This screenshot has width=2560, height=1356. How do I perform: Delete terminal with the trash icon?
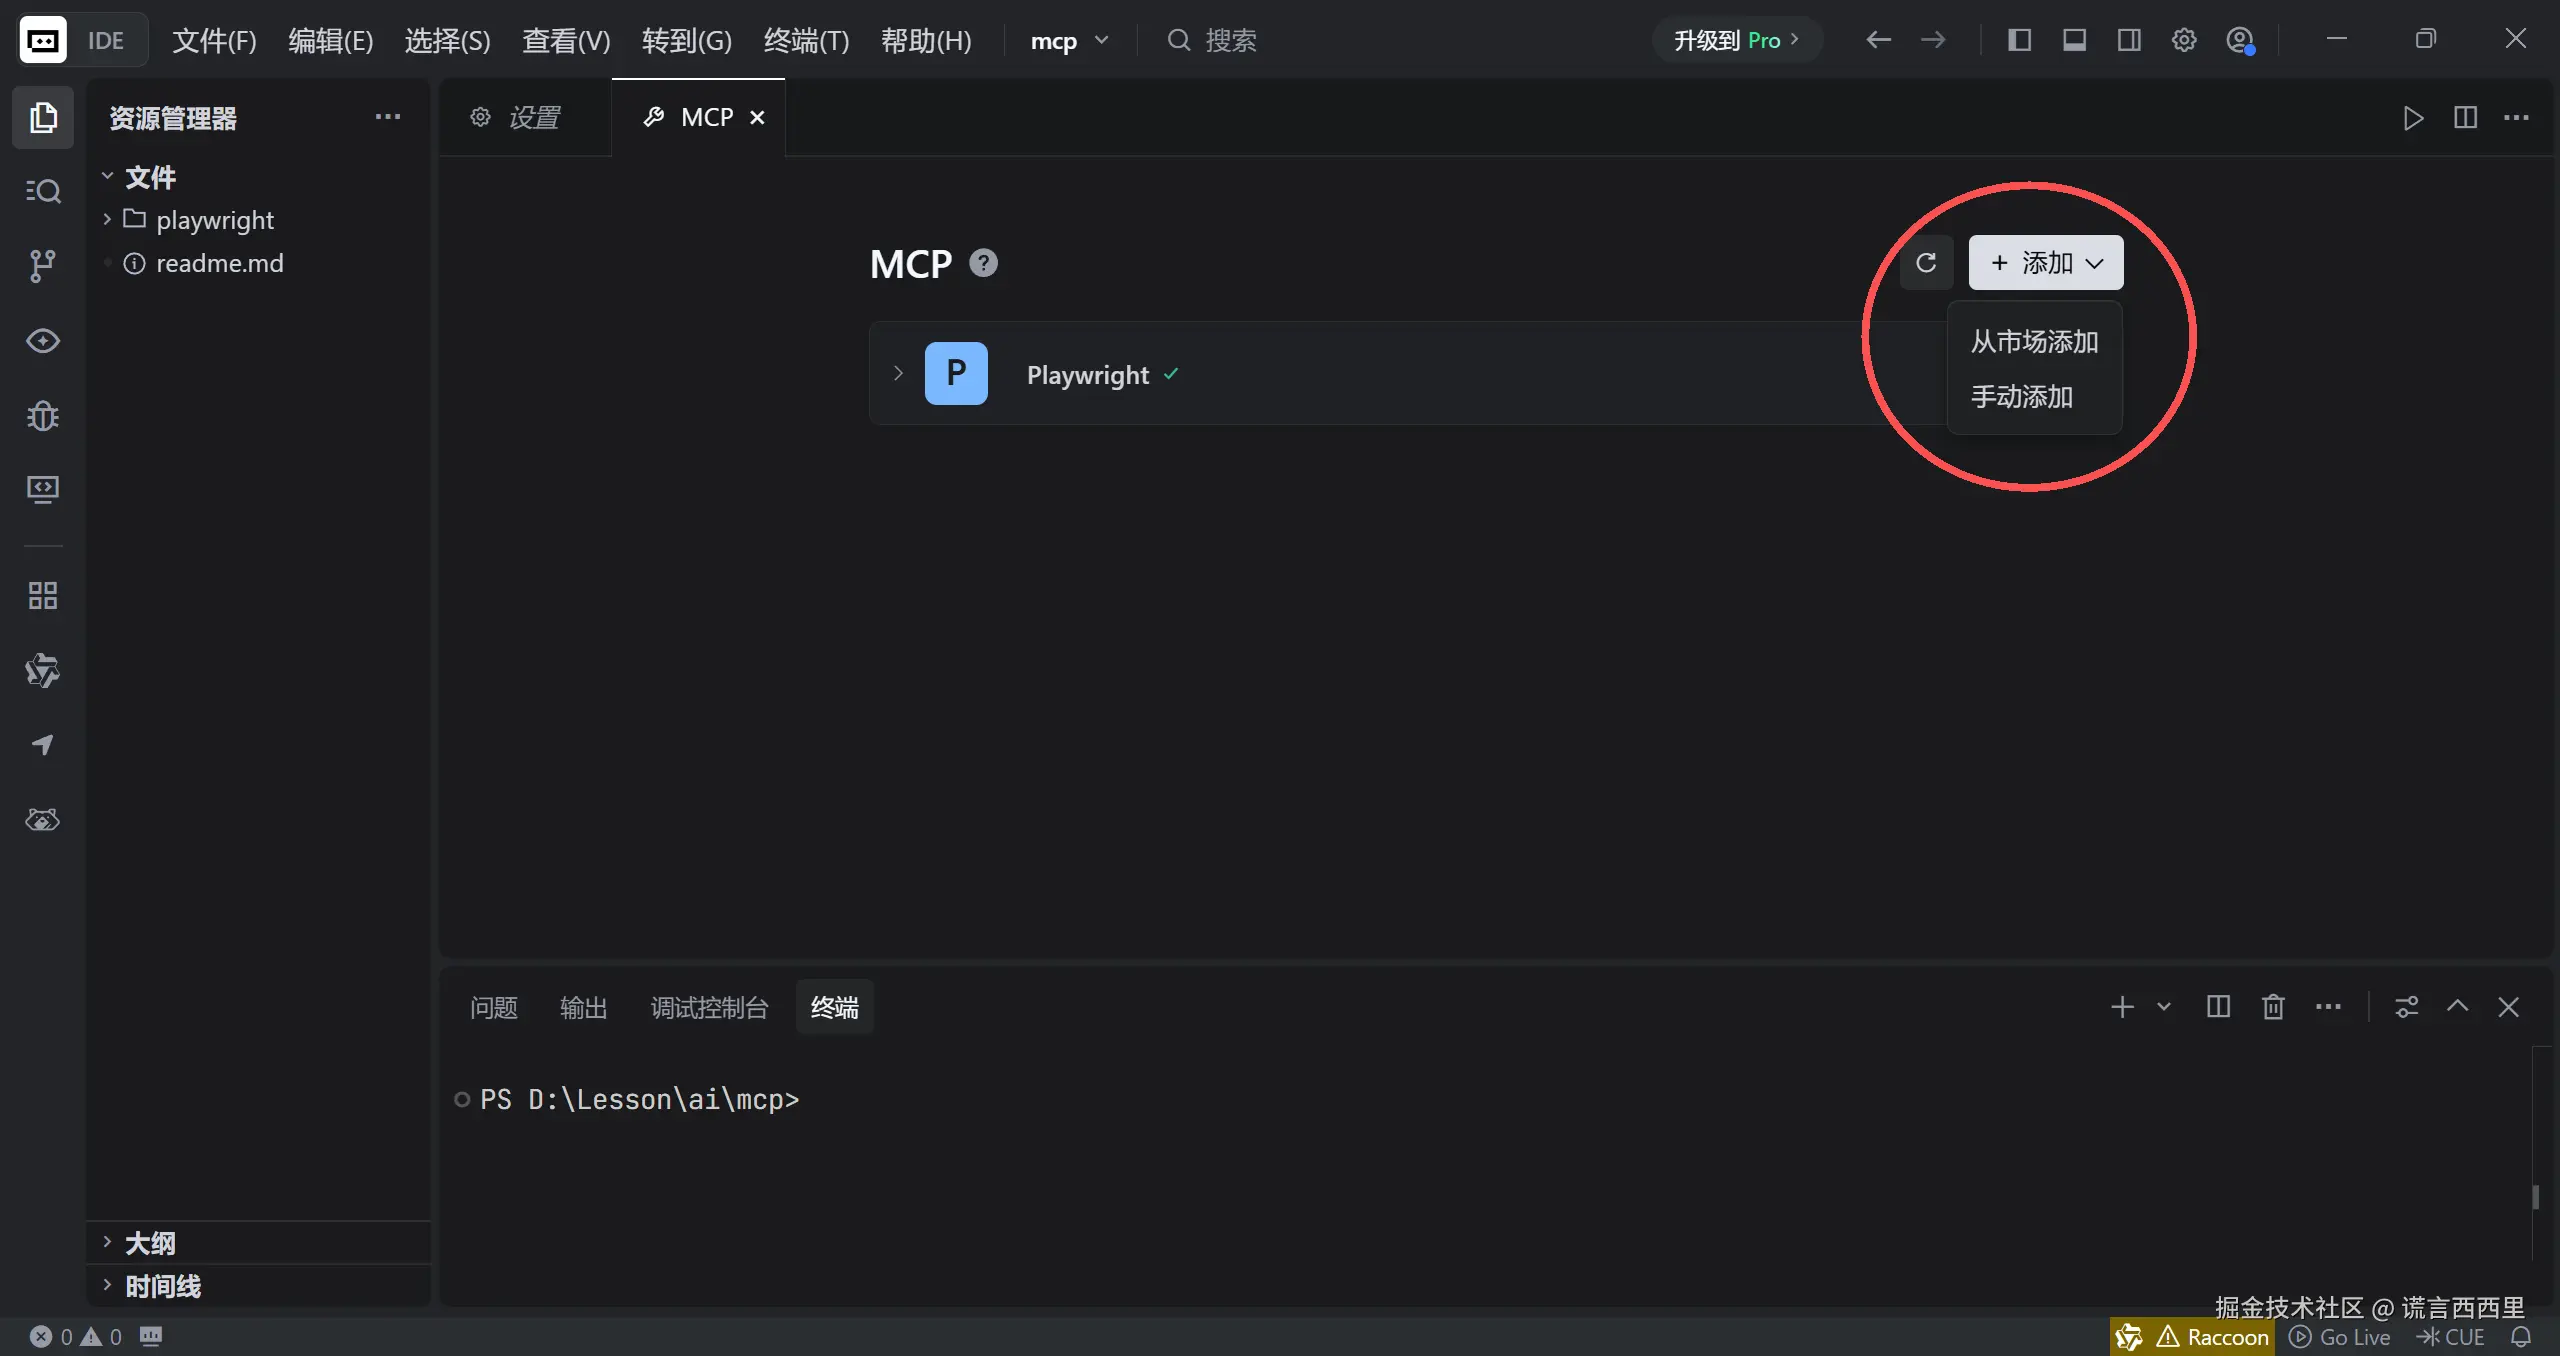2273,1007
